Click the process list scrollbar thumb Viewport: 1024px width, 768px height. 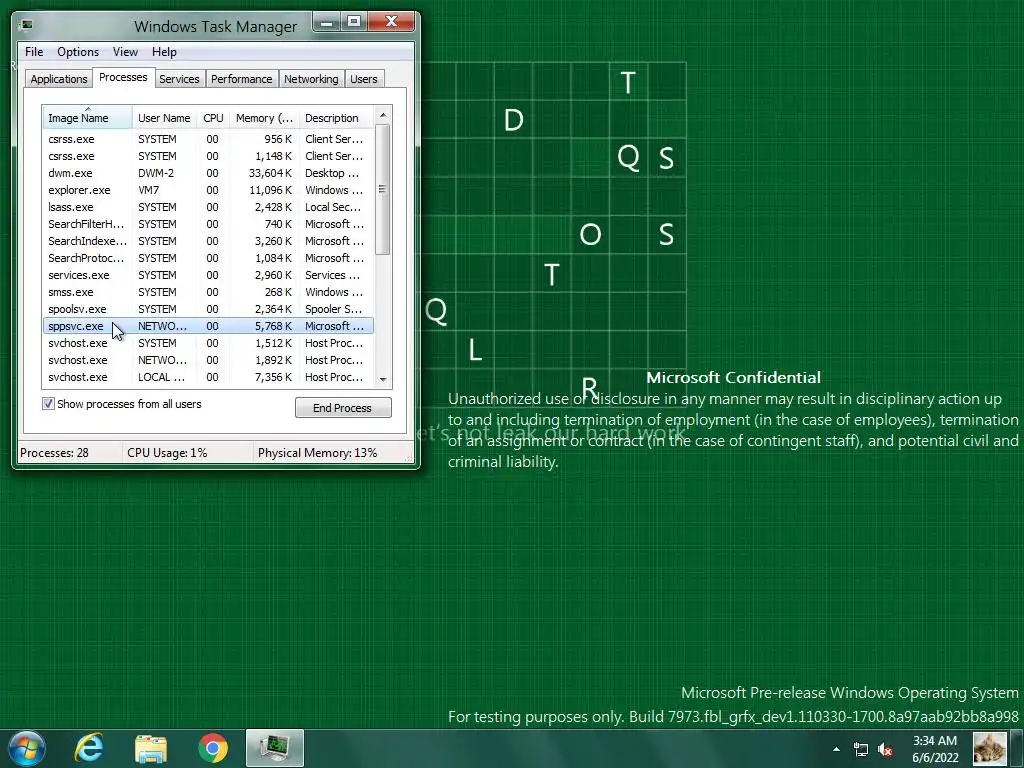click(383, 189)
